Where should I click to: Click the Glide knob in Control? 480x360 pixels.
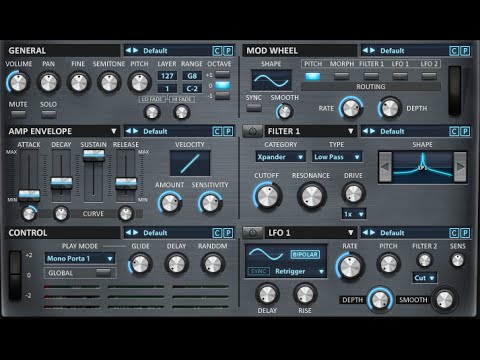140,264
